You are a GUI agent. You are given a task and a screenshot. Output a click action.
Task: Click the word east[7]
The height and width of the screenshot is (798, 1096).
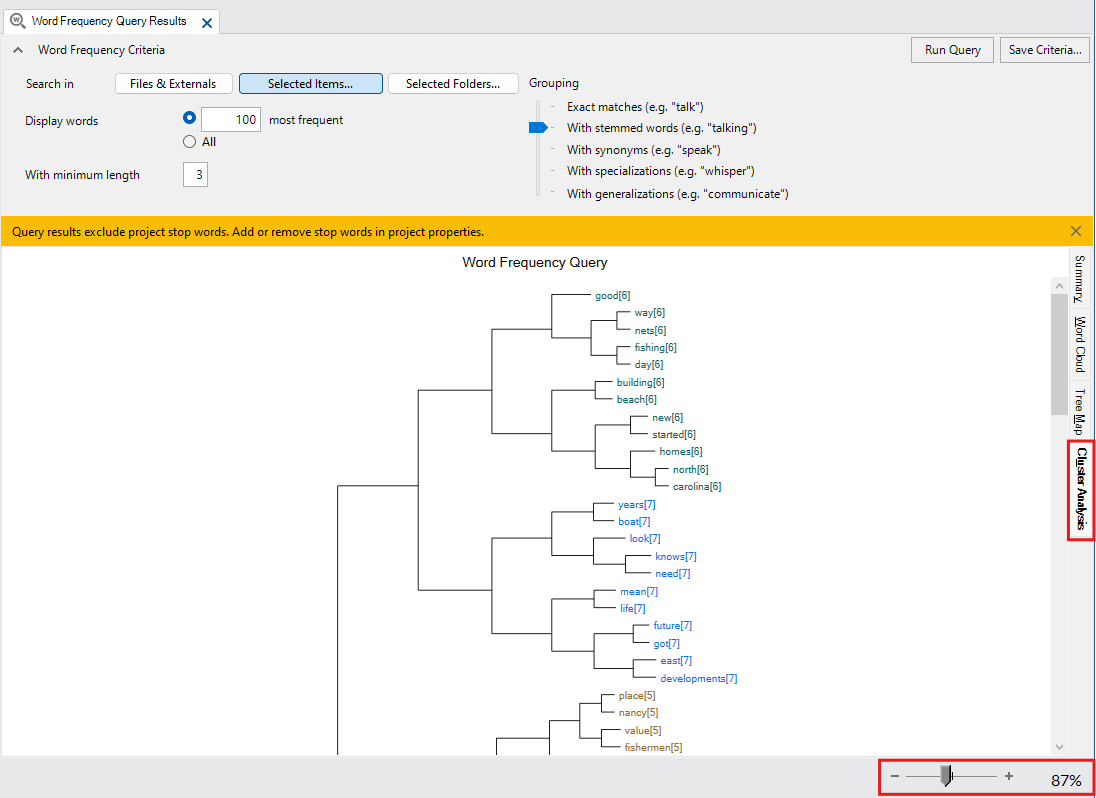click(676, 660)
